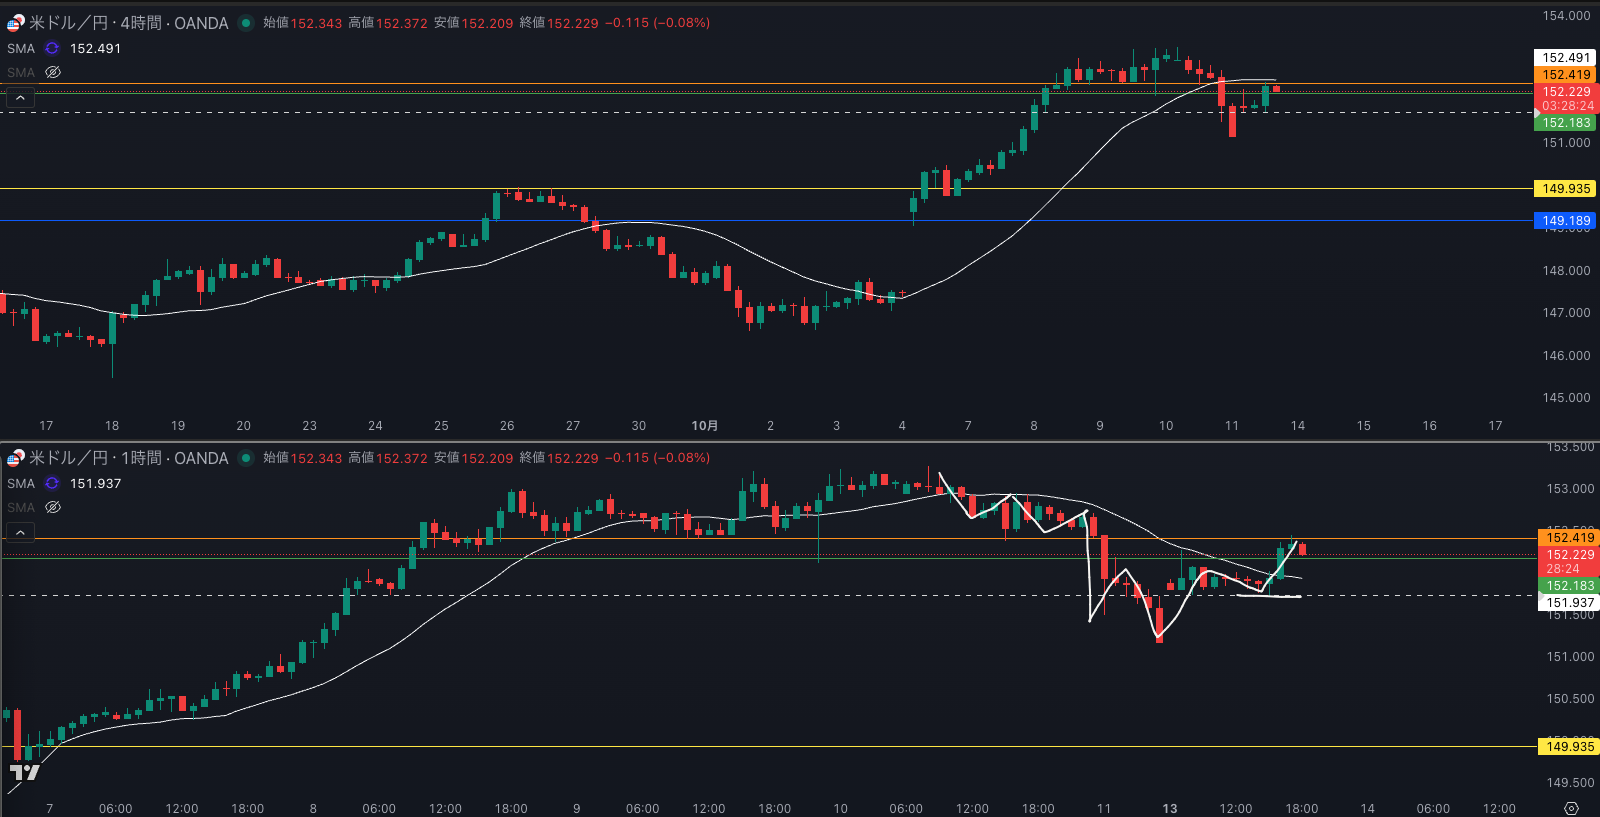Screen dimensions: 1600x817
Task: Select the SMA 151.937 indicator label
Action: pyautogui.click(x=21, y=483)
